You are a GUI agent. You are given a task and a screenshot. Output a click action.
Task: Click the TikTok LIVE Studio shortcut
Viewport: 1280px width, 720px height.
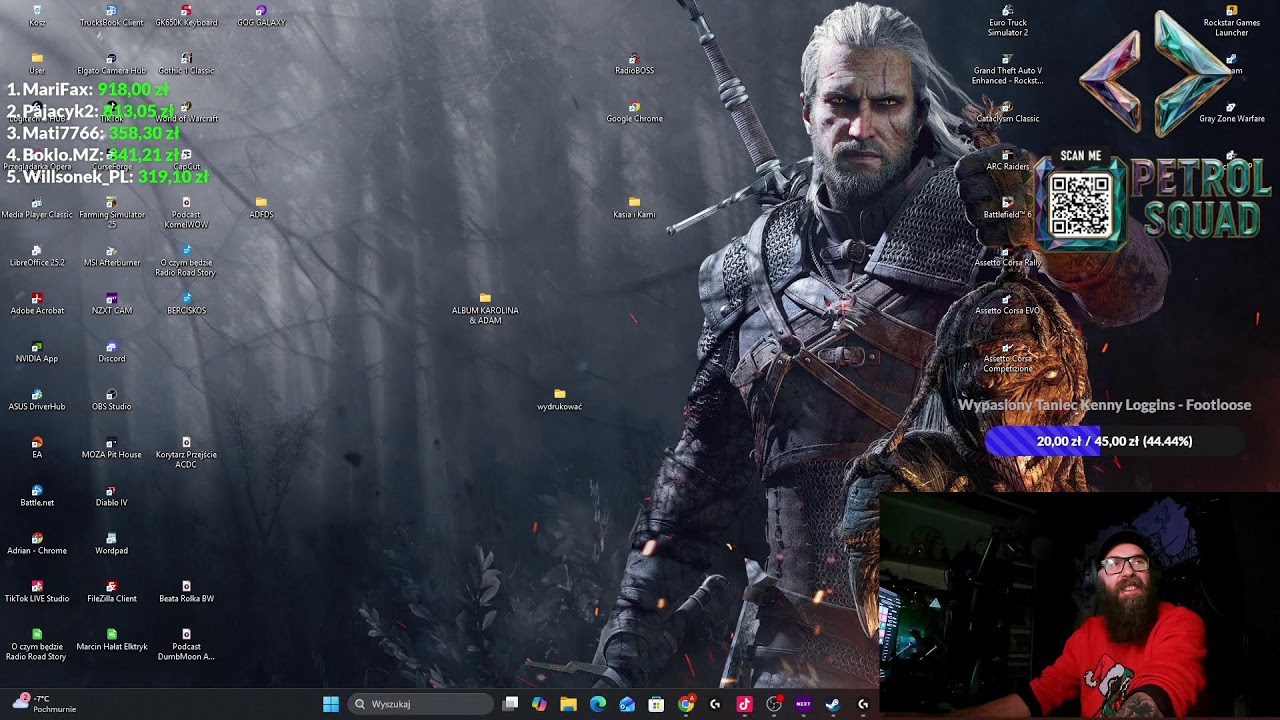click(x=37, y=591)
